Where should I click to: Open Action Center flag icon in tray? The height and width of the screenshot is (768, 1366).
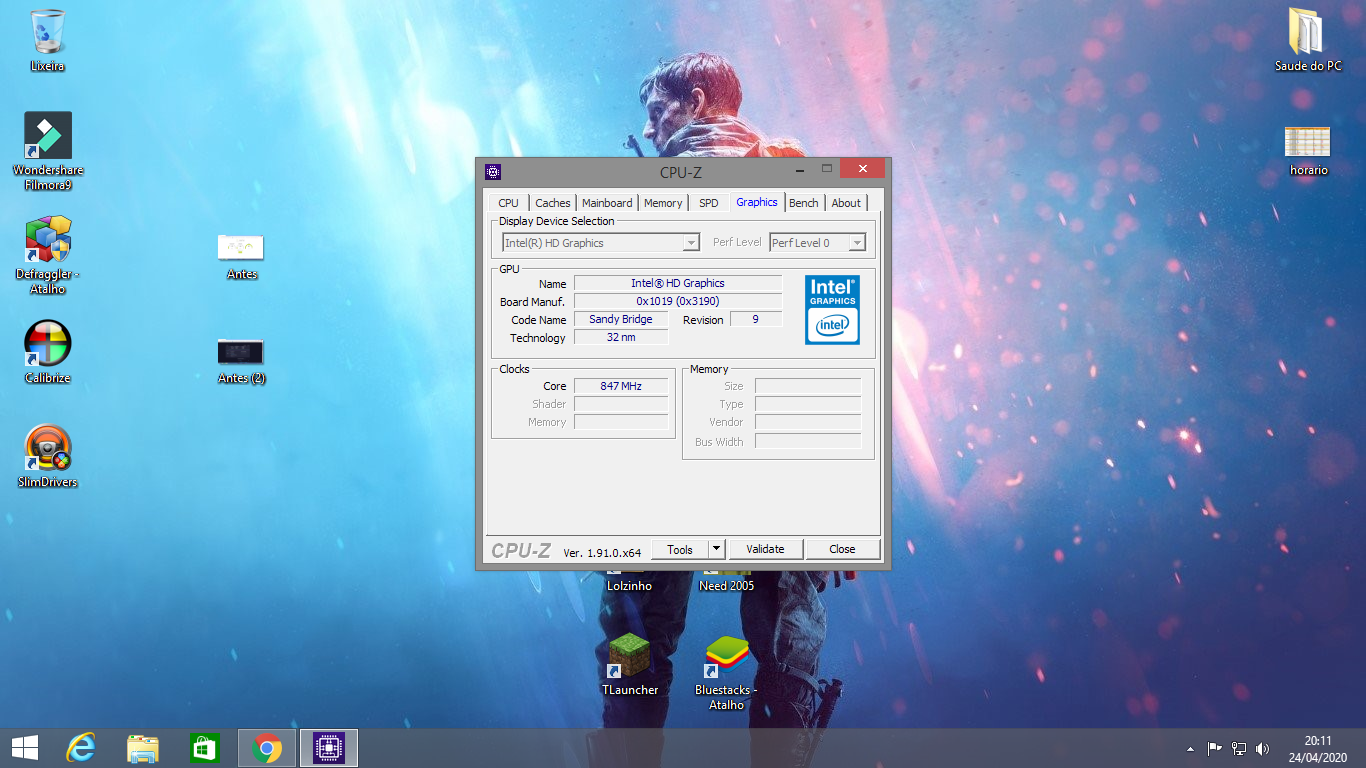1215,748
